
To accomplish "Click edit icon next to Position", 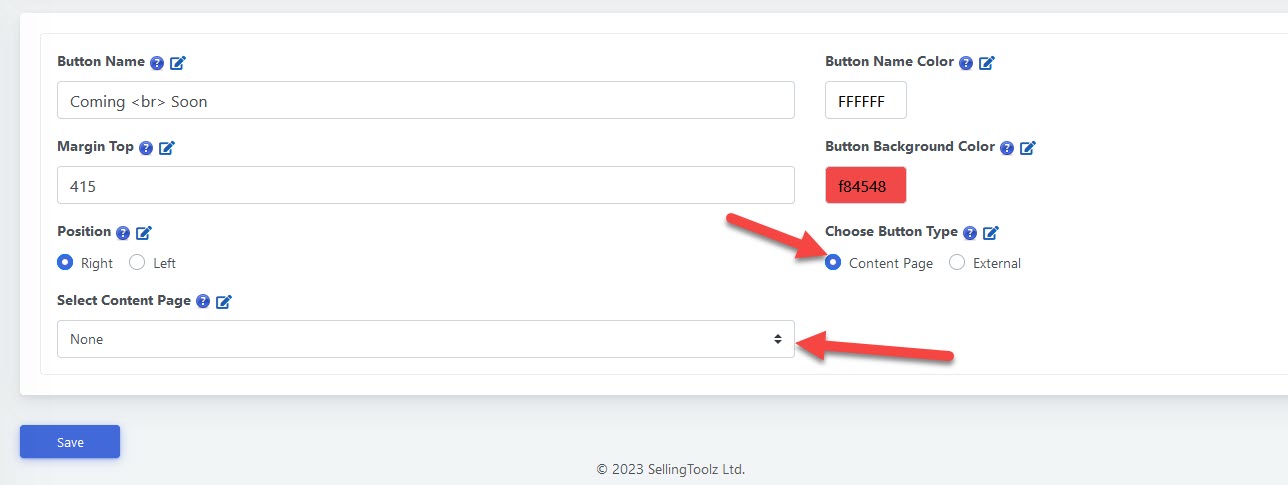I will pyautogui.click(x=144, y=233).
